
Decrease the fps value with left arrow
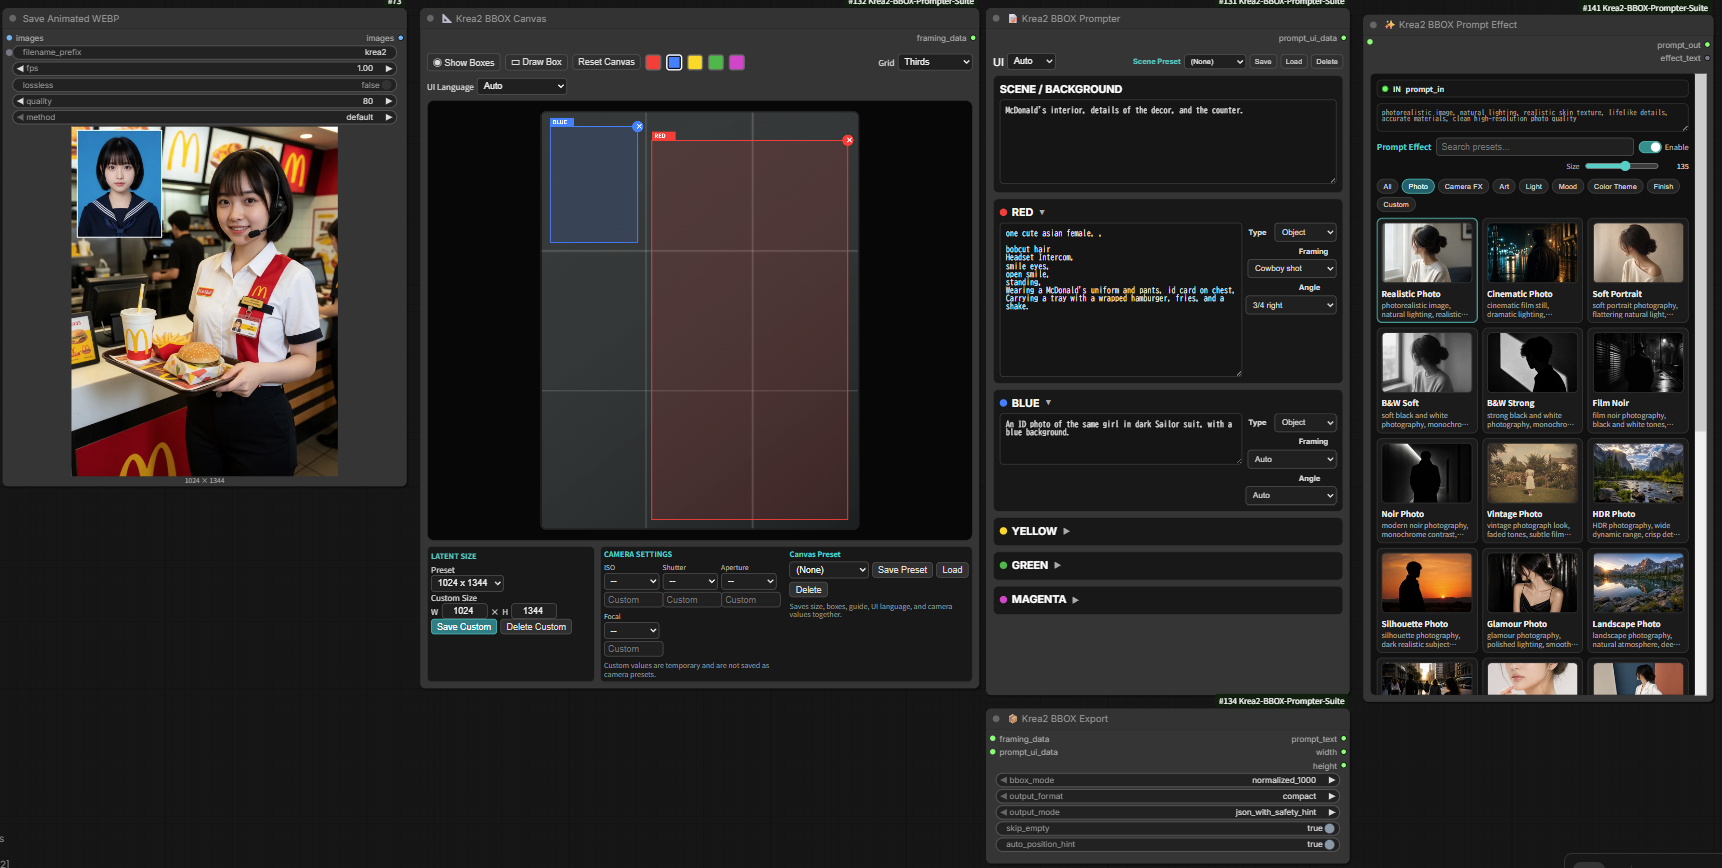(x=20, y=68)
